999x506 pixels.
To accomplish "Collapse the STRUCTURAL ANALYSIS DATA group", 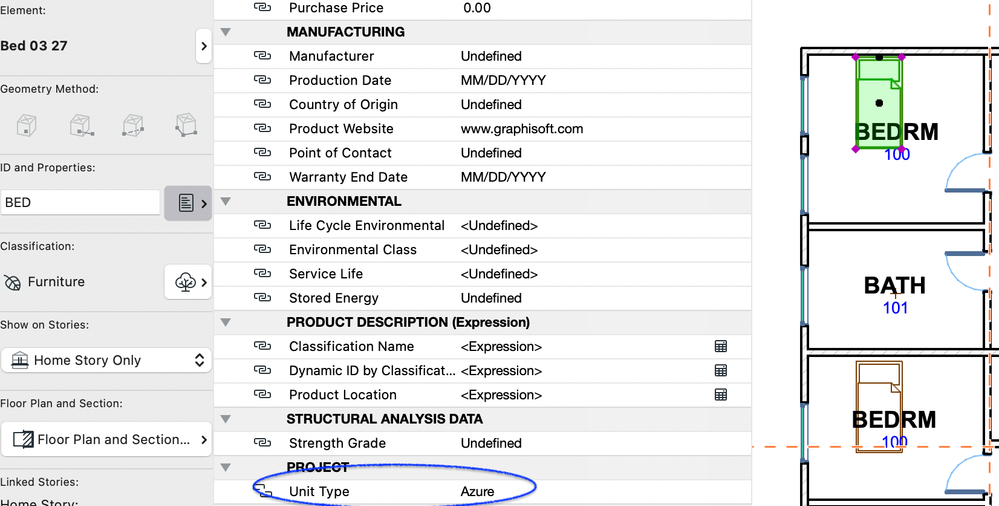I will point(226,419).
